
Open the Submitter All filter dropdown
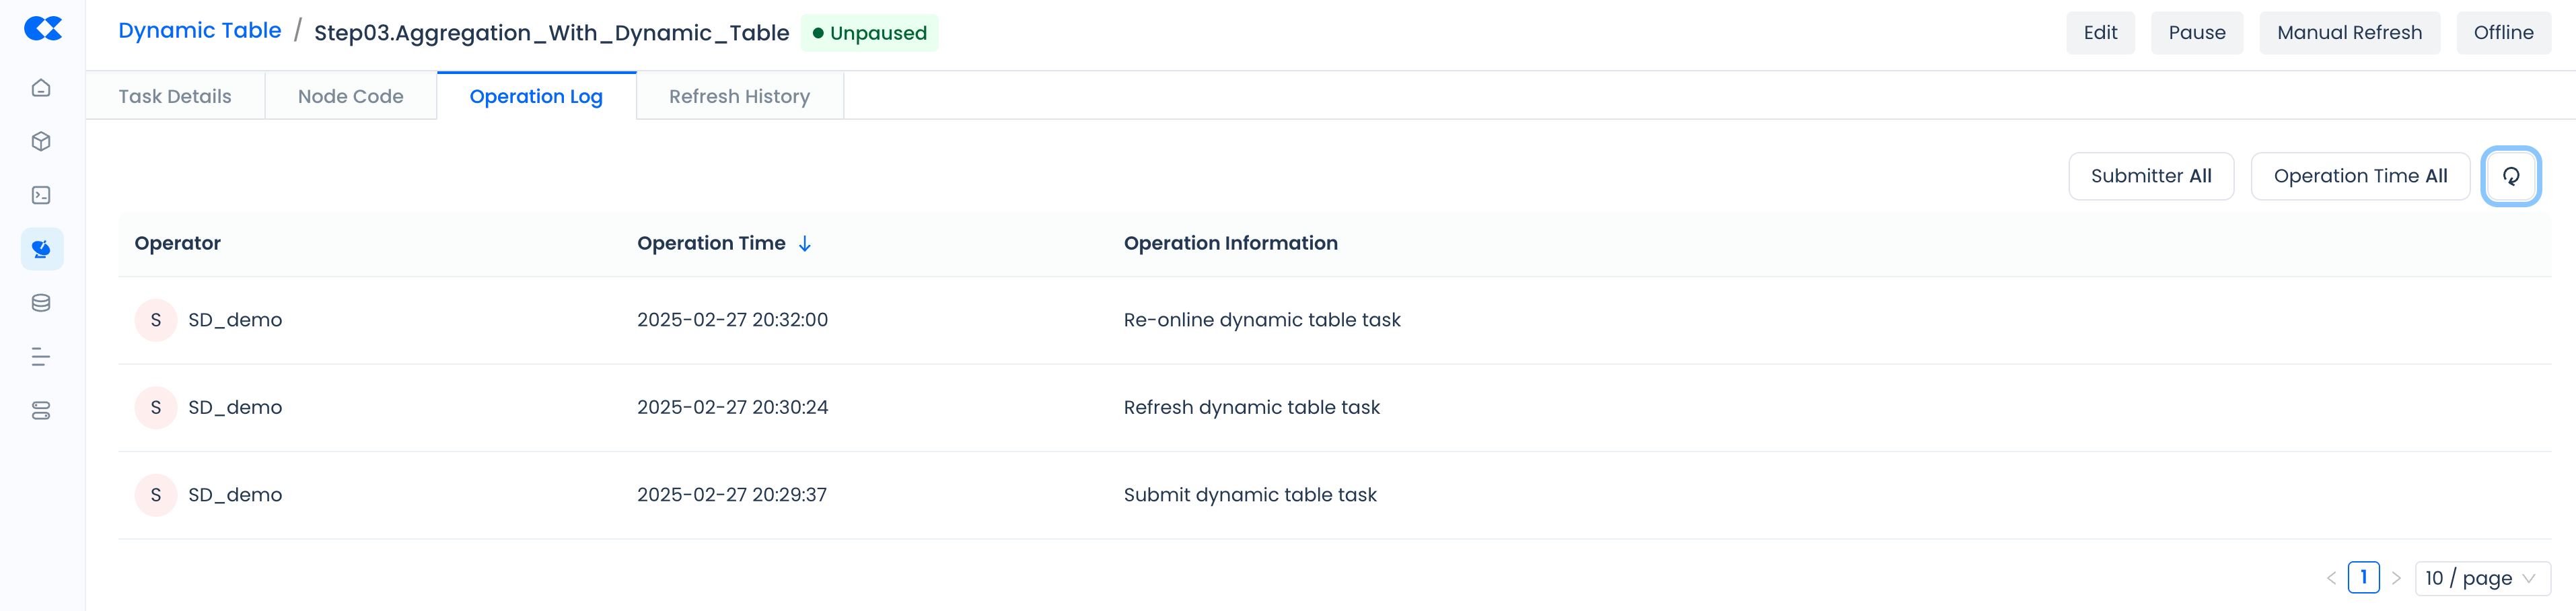click(x=2150, y=176)
